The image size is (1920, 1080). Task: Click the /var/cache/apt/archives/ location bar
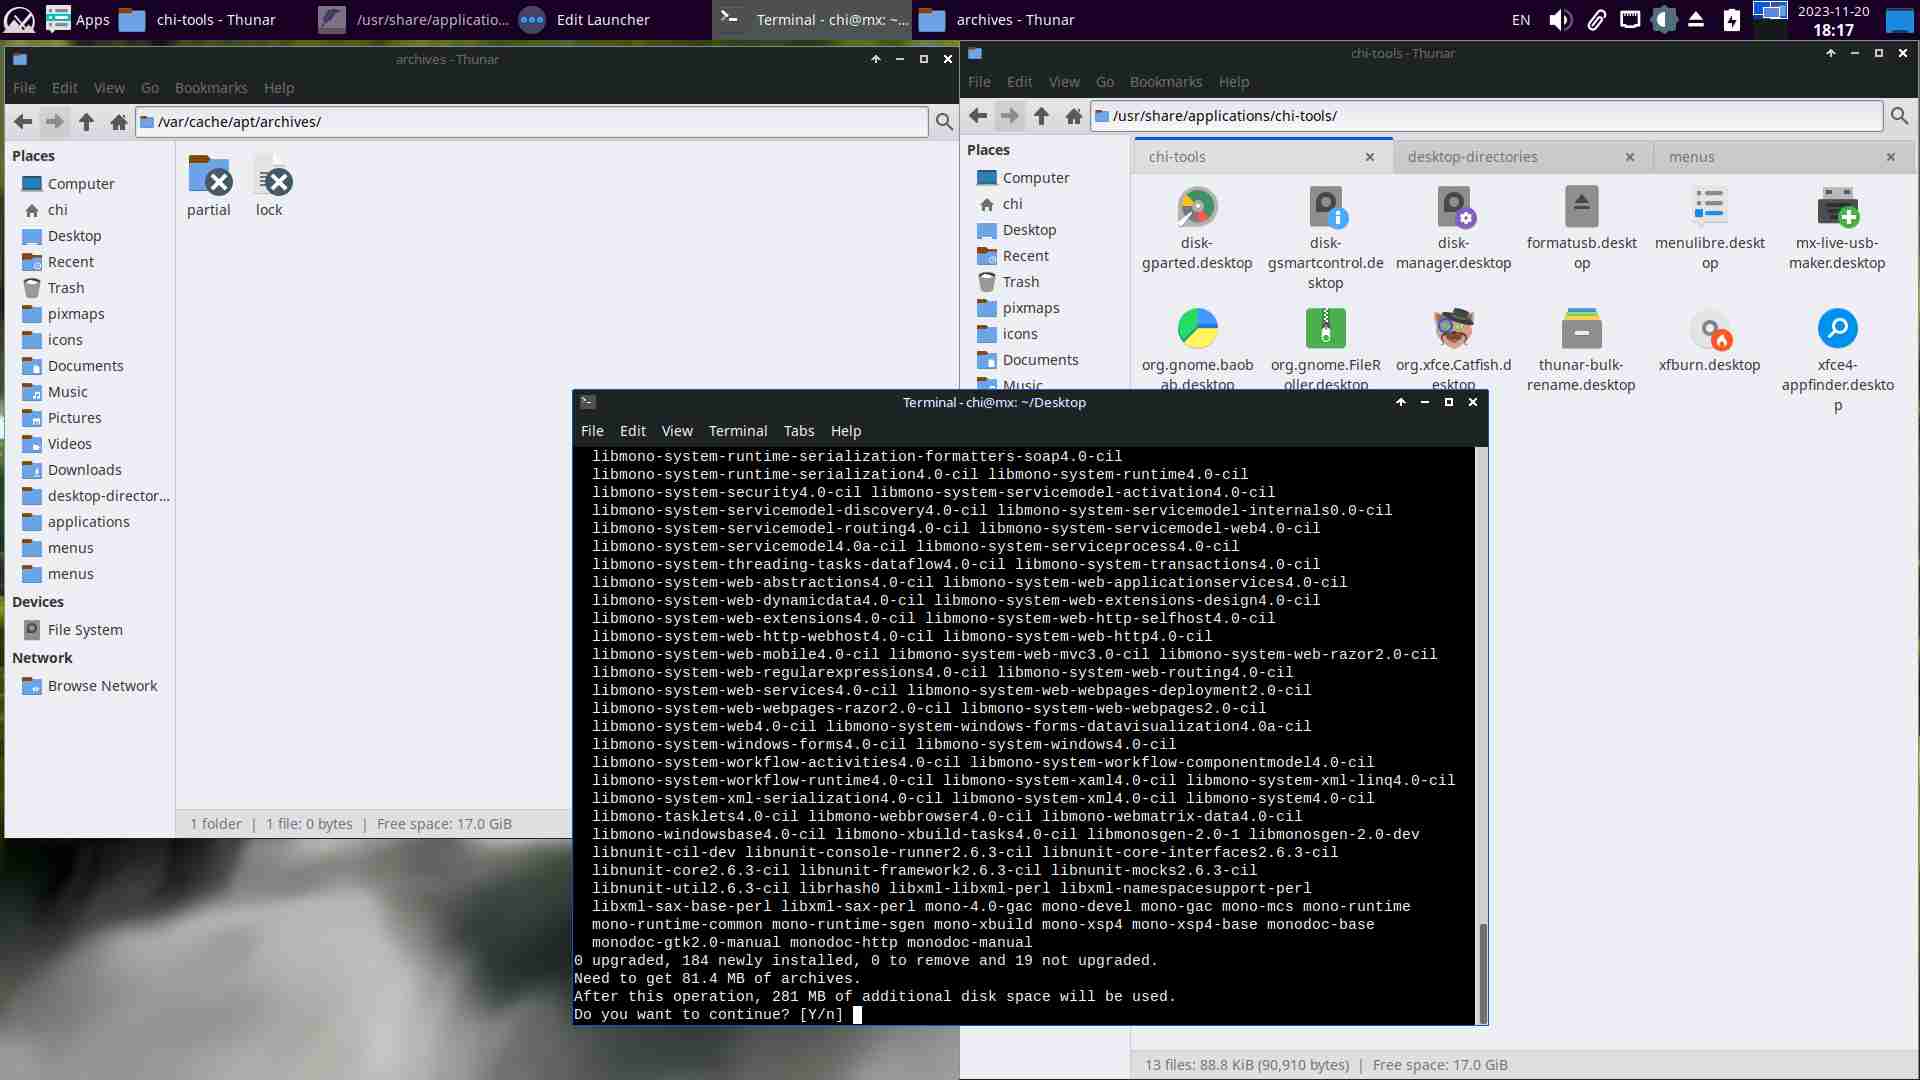[530, 122]
